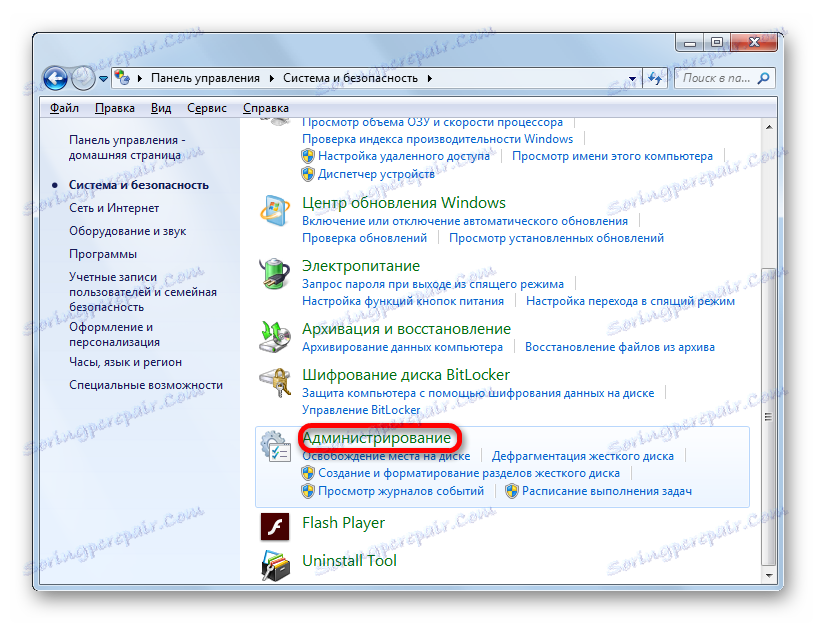Click Настройка перехода в спящий режим
Screen dimensions: 817x624
tap(630, 301)
